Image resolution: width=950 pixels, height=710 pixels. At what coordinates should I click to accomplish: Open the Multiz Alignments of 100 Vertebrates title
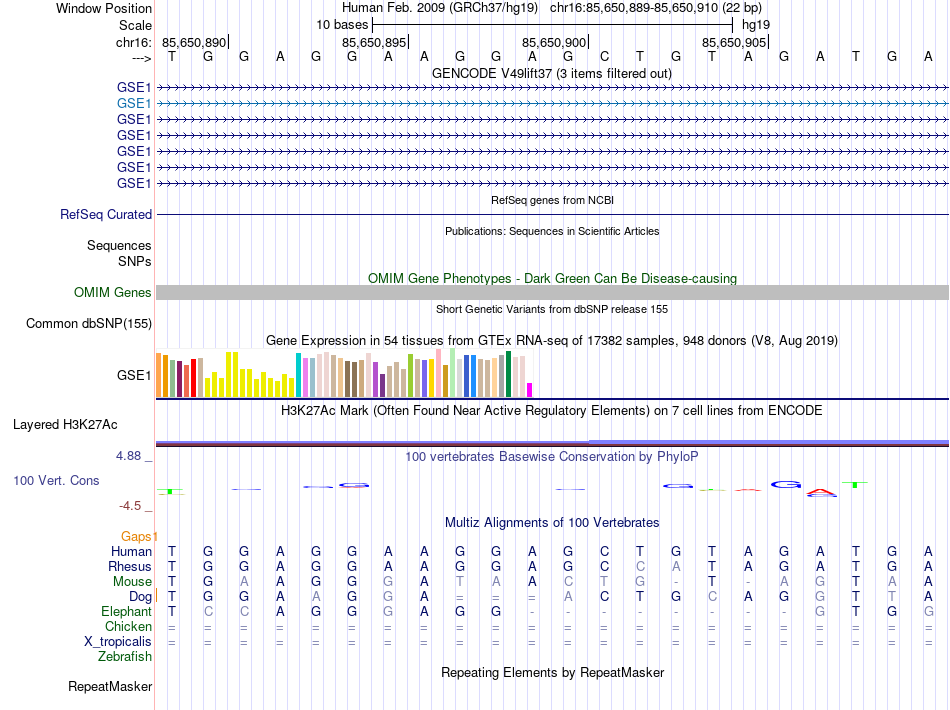coord(551,523)
